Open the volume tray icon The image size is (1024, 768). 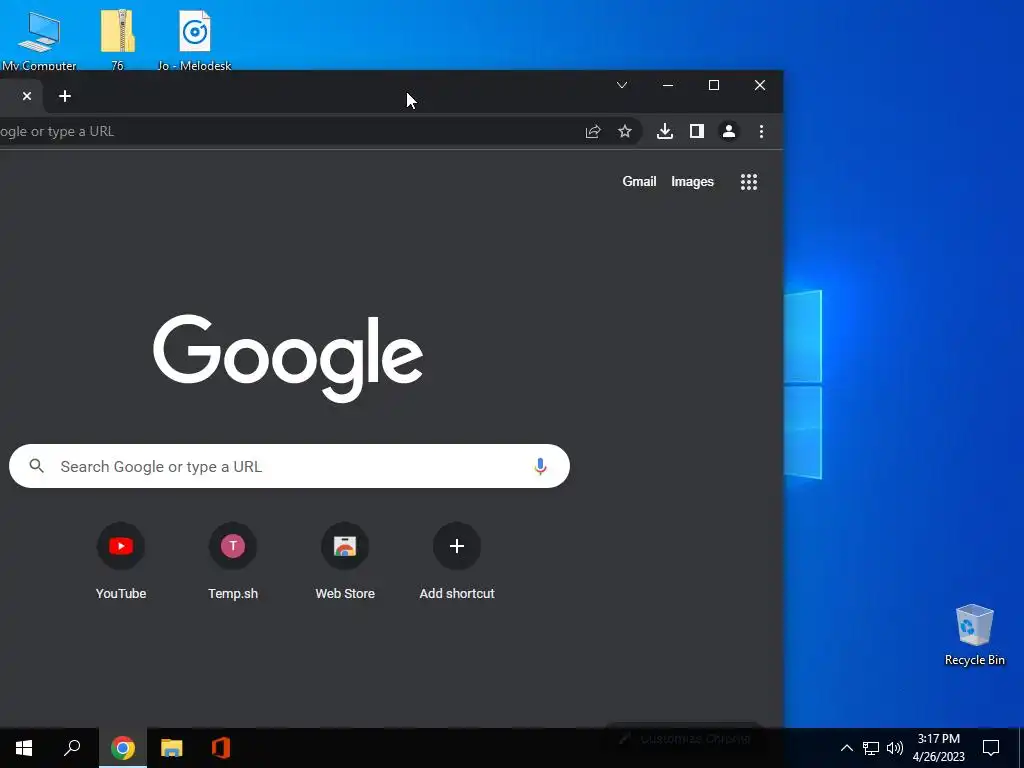coord(895,748)
